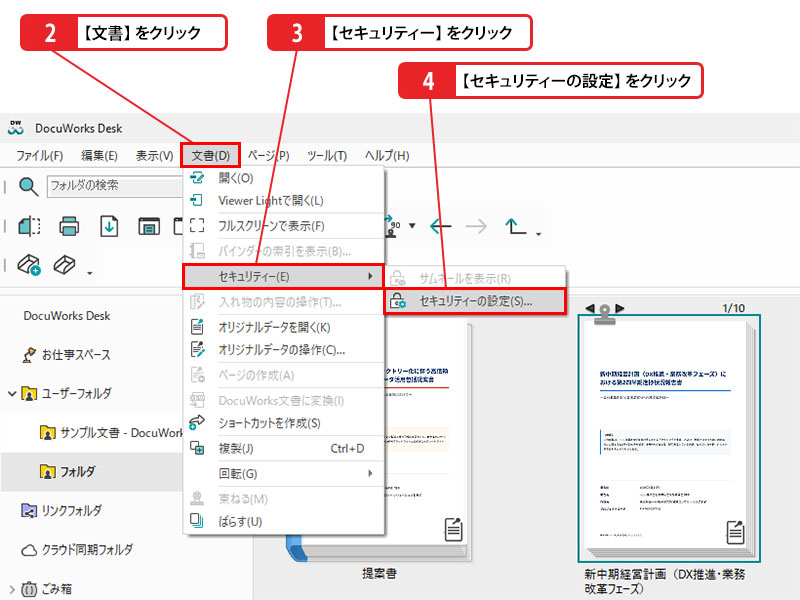Click the magnifier search icon
The height and width of the screenshot is (600, 800).
(x=28, y=187)
